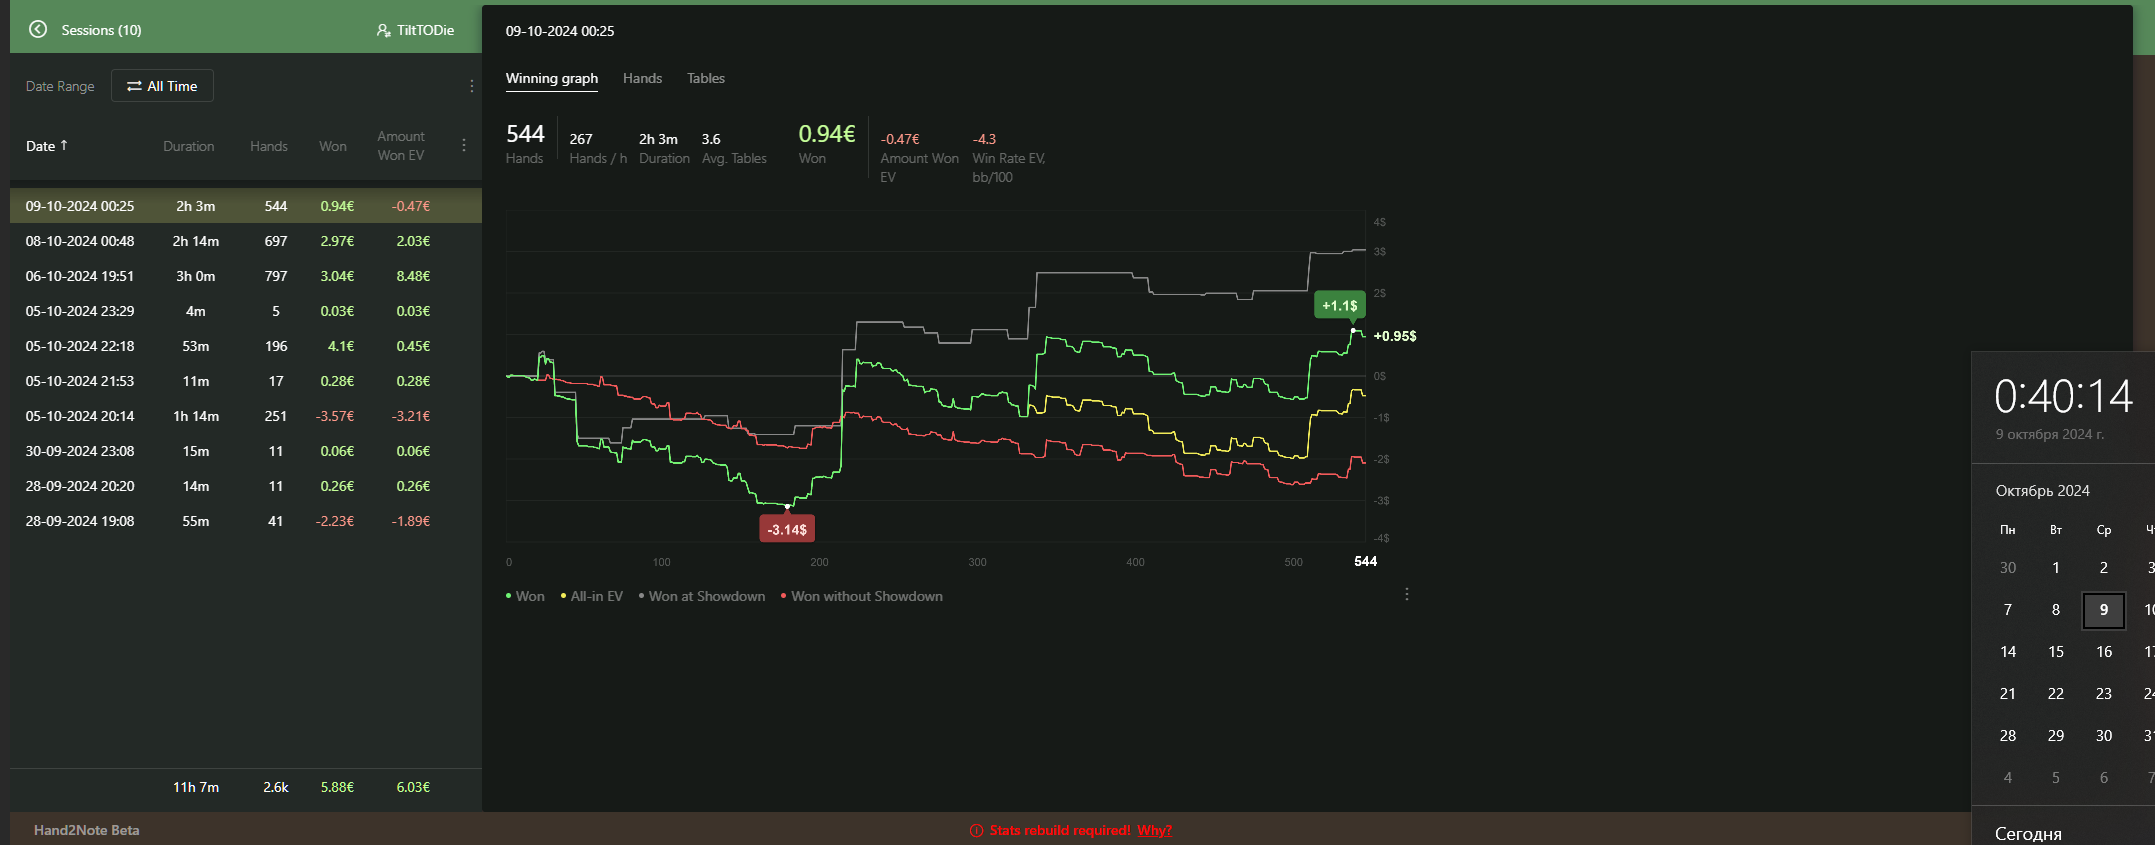The image size is (2155, 845).
Task: Select session 06-10-2024 19:51
Action: [x=246, y=276]
